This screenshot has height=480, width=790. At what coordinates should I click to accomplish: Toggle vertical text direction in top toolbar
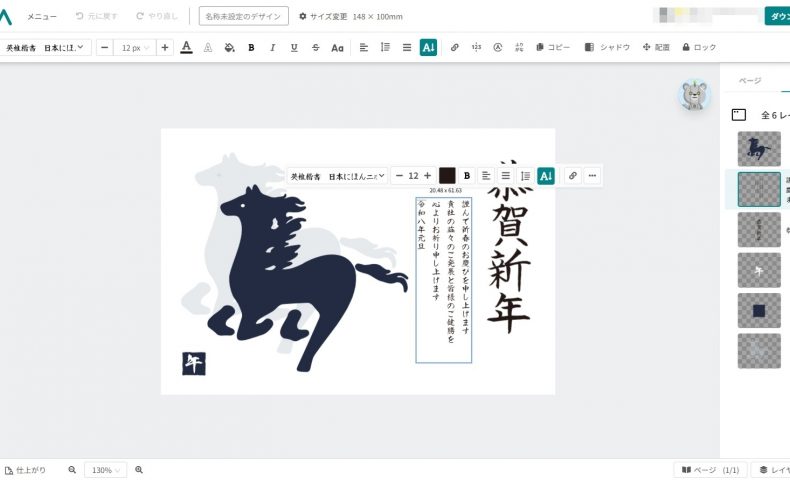click(x=428, y=47)
